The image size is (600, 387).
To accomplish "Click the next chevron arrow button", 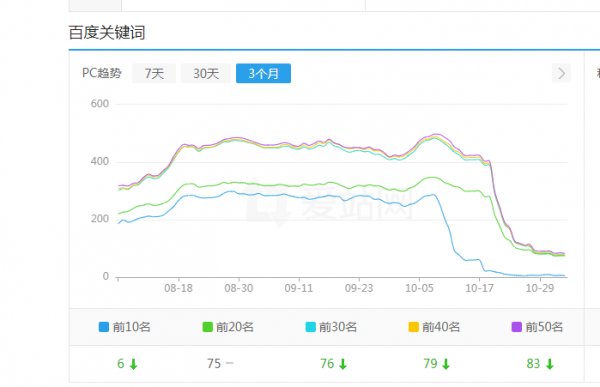I will tap(561, 73).
